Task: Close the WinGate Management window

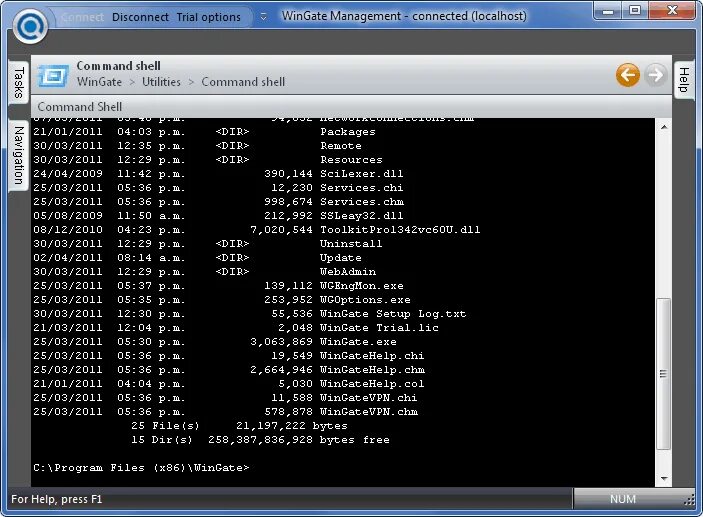Action: pos(672,10)
